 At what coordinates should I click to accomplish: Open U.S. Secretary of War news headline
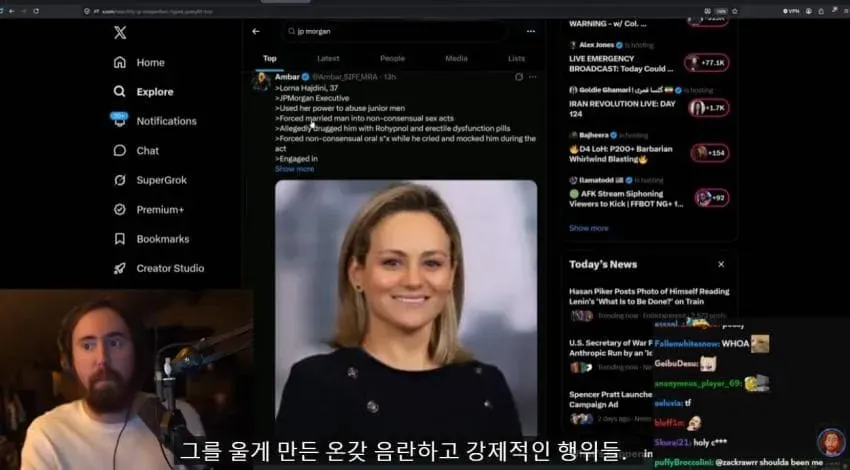click(611, 347)
